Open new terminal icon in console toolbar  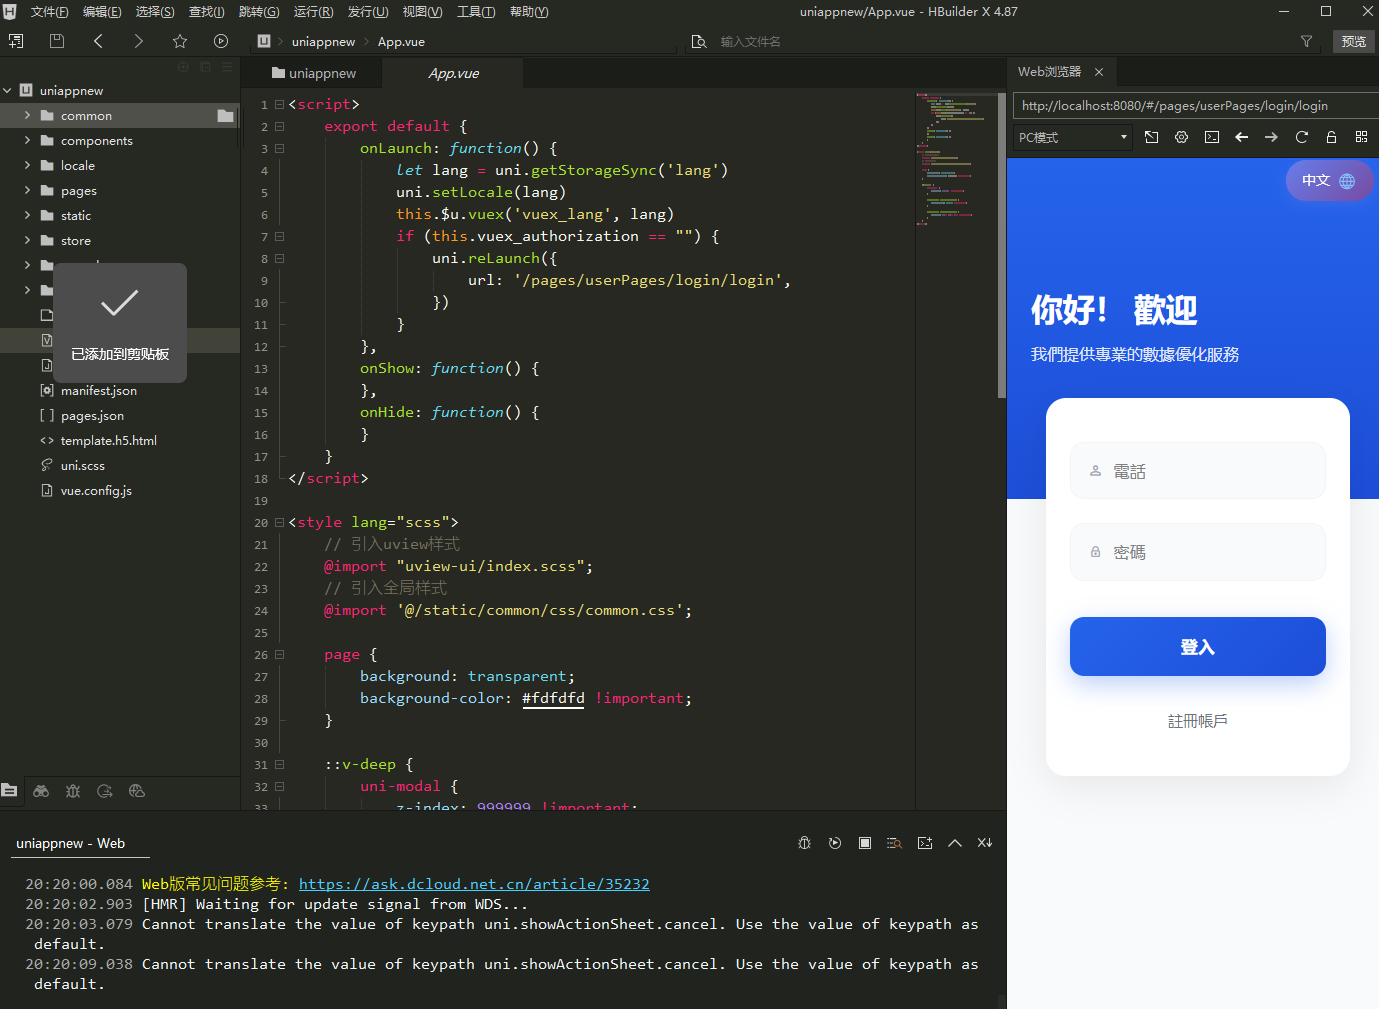(x=925, y=843)
